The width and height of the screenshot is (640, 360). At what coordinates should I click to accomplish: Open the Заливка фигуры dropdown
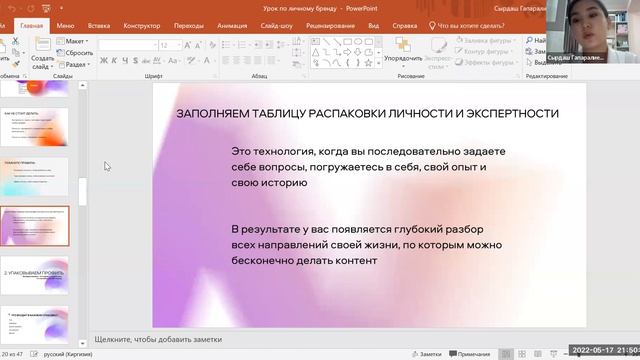485,40
